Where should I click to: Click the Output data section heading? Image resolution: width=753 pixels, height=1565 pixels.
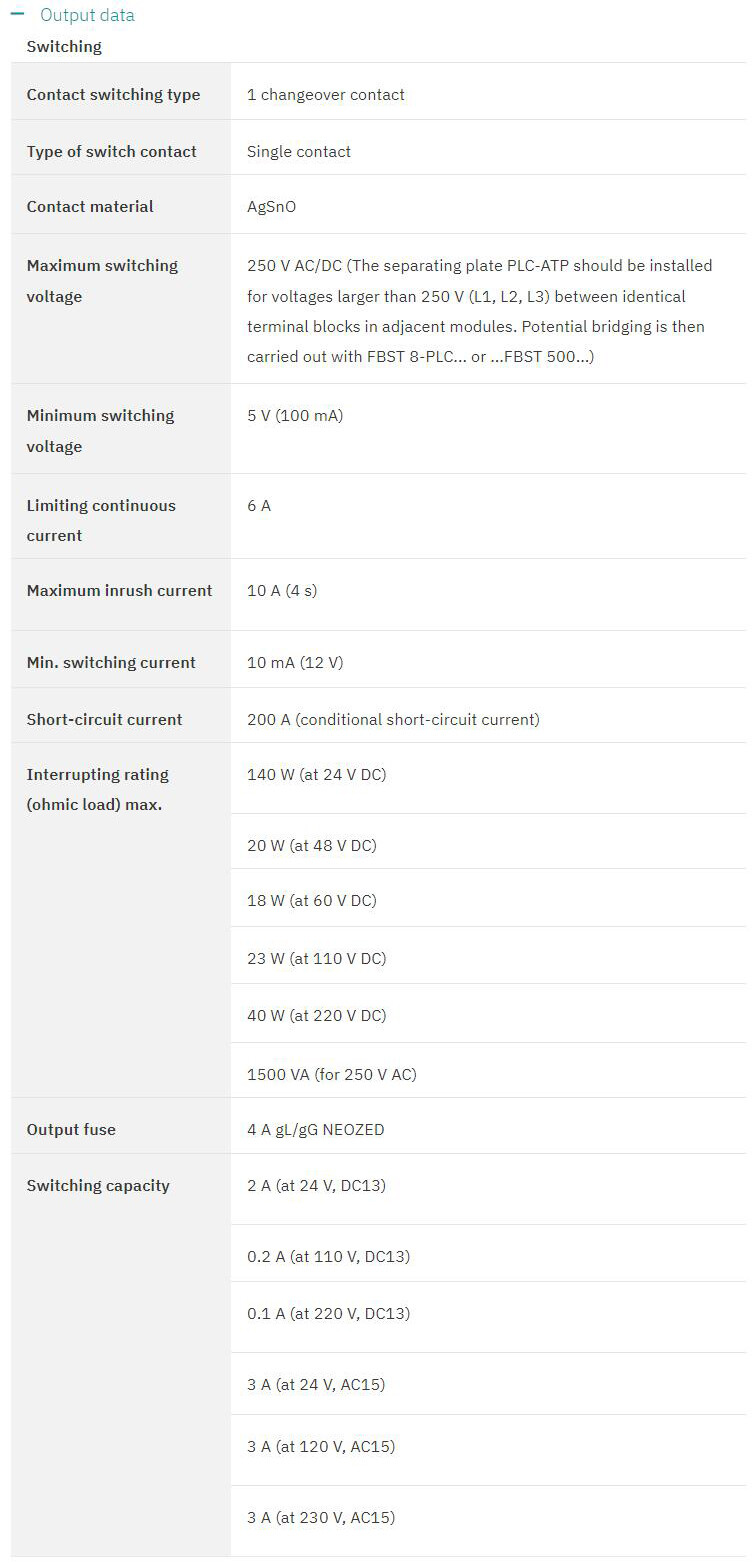(87, 15)
